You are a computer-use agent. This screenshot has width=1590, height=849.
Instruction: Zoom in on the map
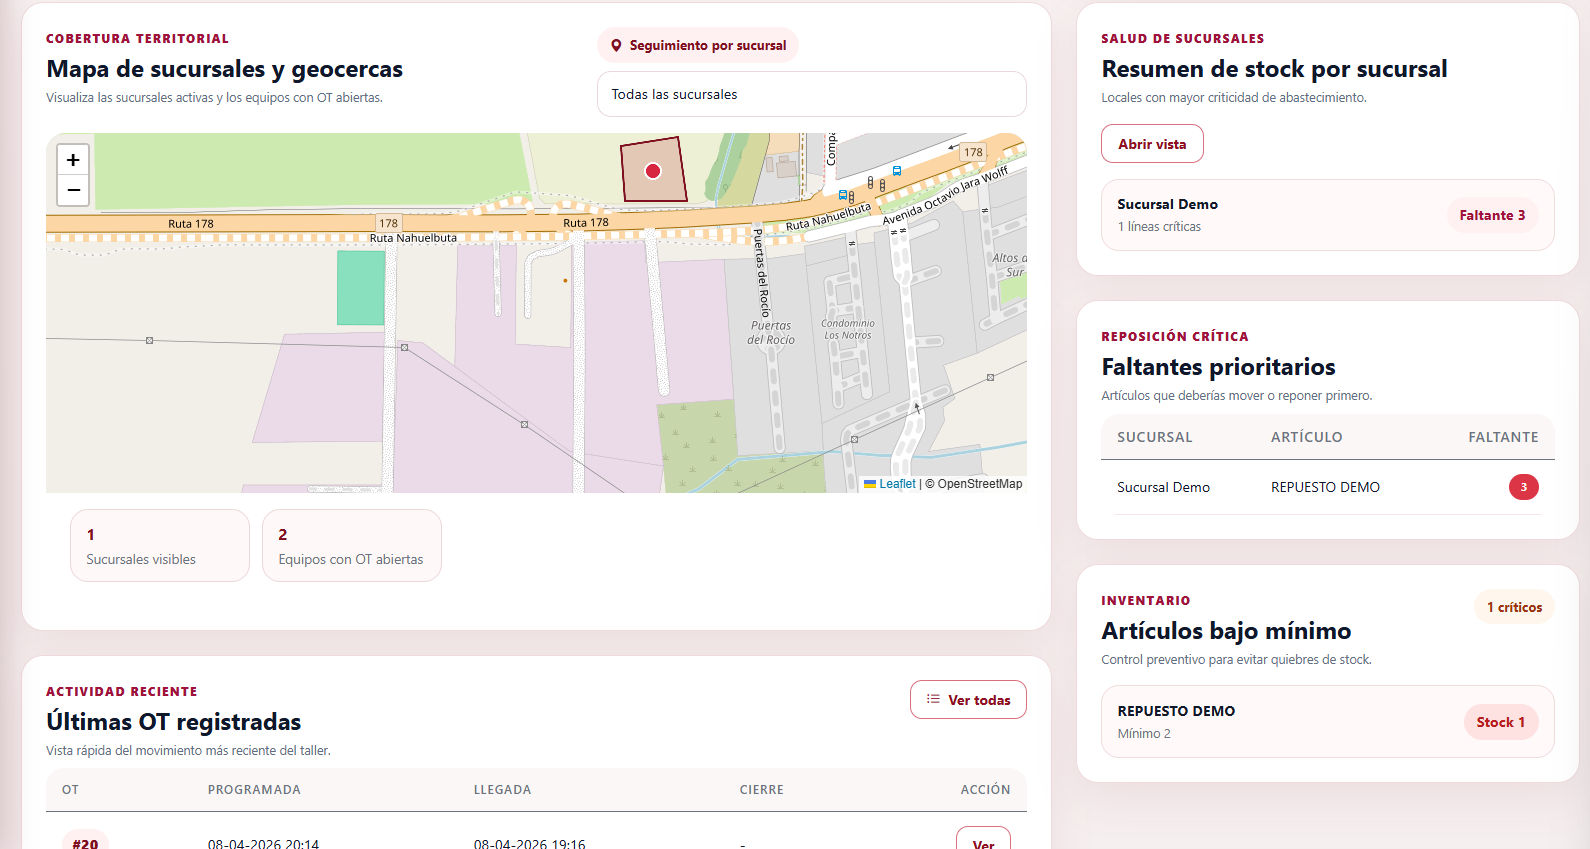tap(73, 160)
